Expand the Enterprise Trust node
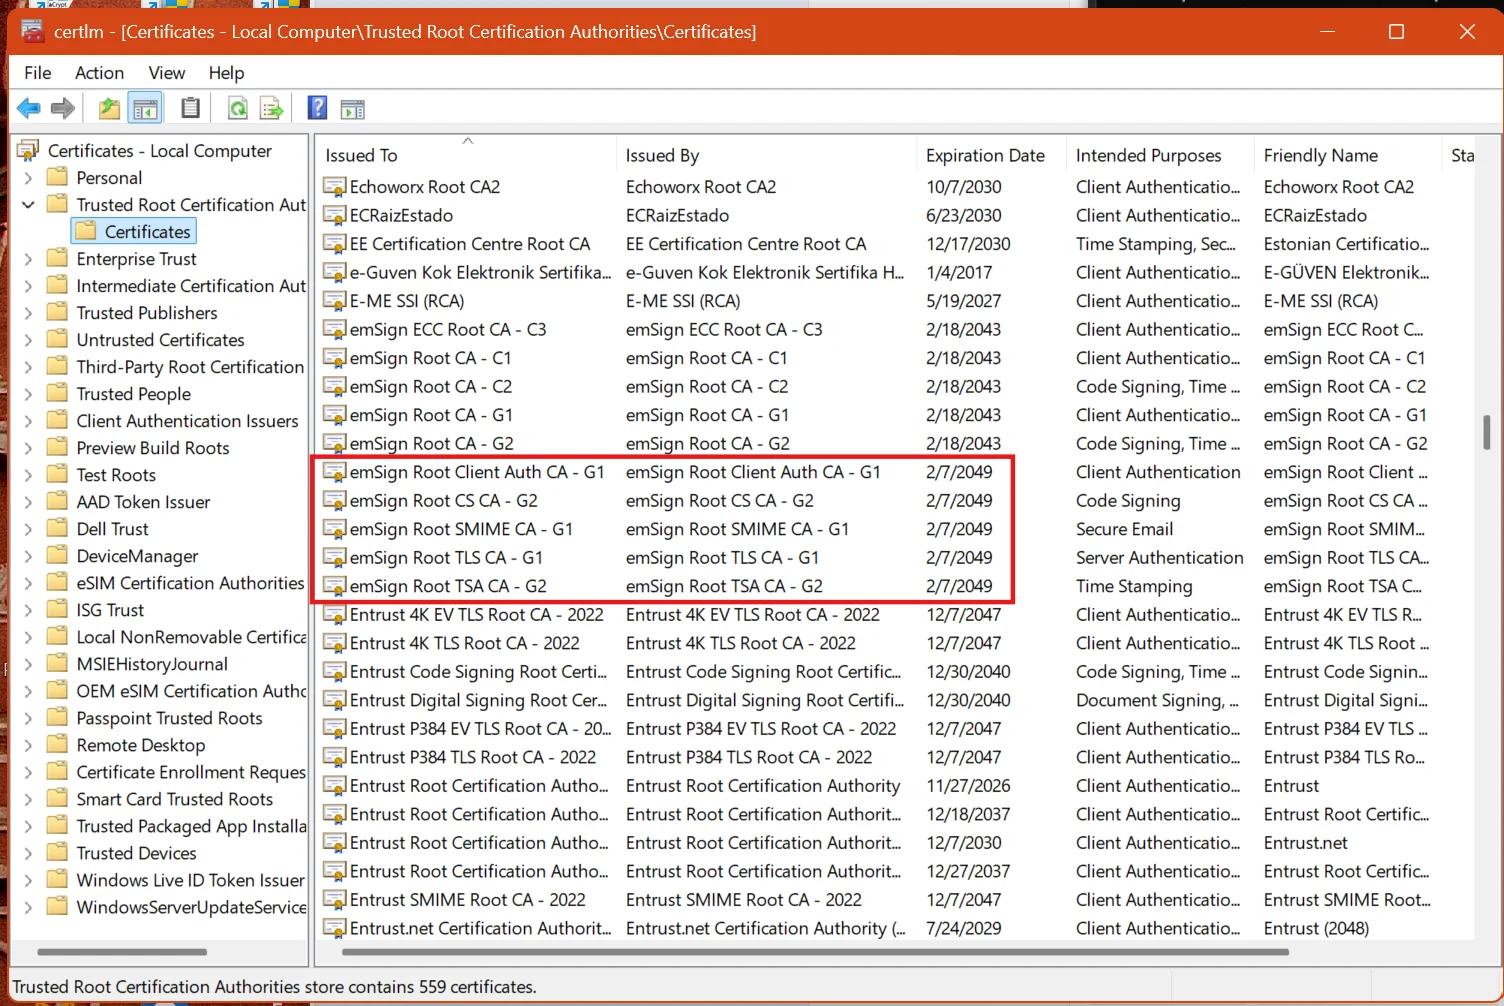This screenshot has height=1006, width=1504. (x=28, y=259)
